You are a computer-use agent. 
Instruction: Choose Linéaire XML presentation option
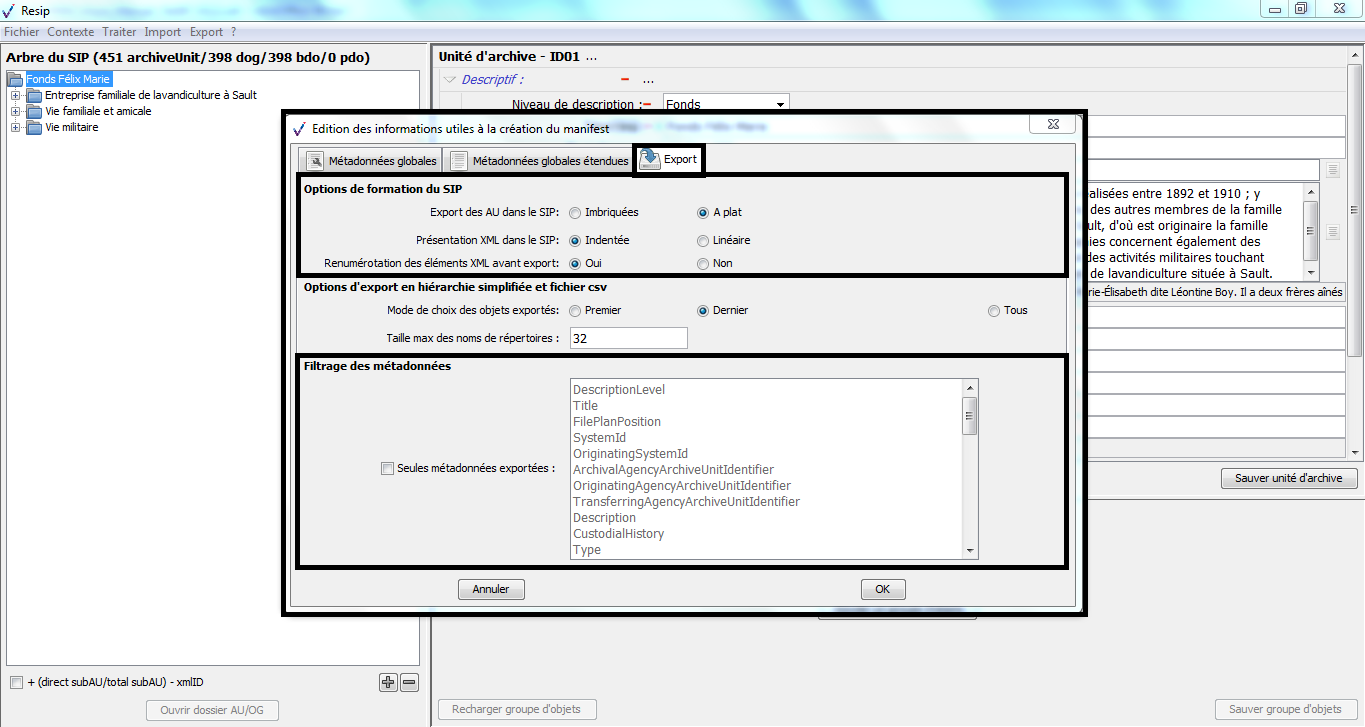703,240
